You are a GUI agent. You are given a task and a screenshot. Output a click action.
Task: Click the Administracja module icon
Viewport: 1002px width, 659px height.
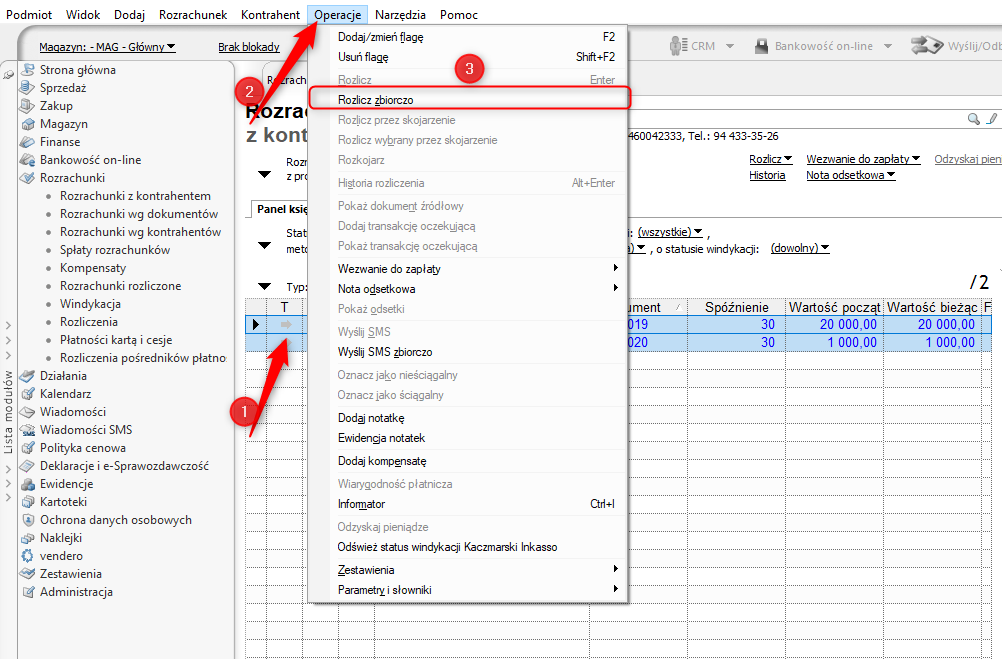point(27,592)
